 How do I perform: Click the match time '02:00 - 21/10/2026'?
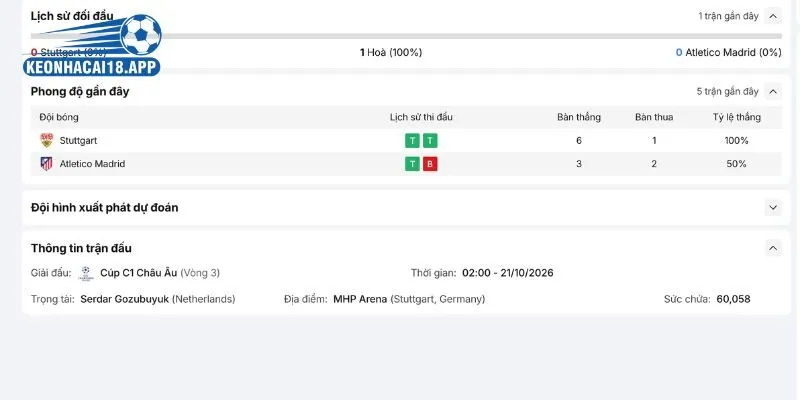coord(508,273)
